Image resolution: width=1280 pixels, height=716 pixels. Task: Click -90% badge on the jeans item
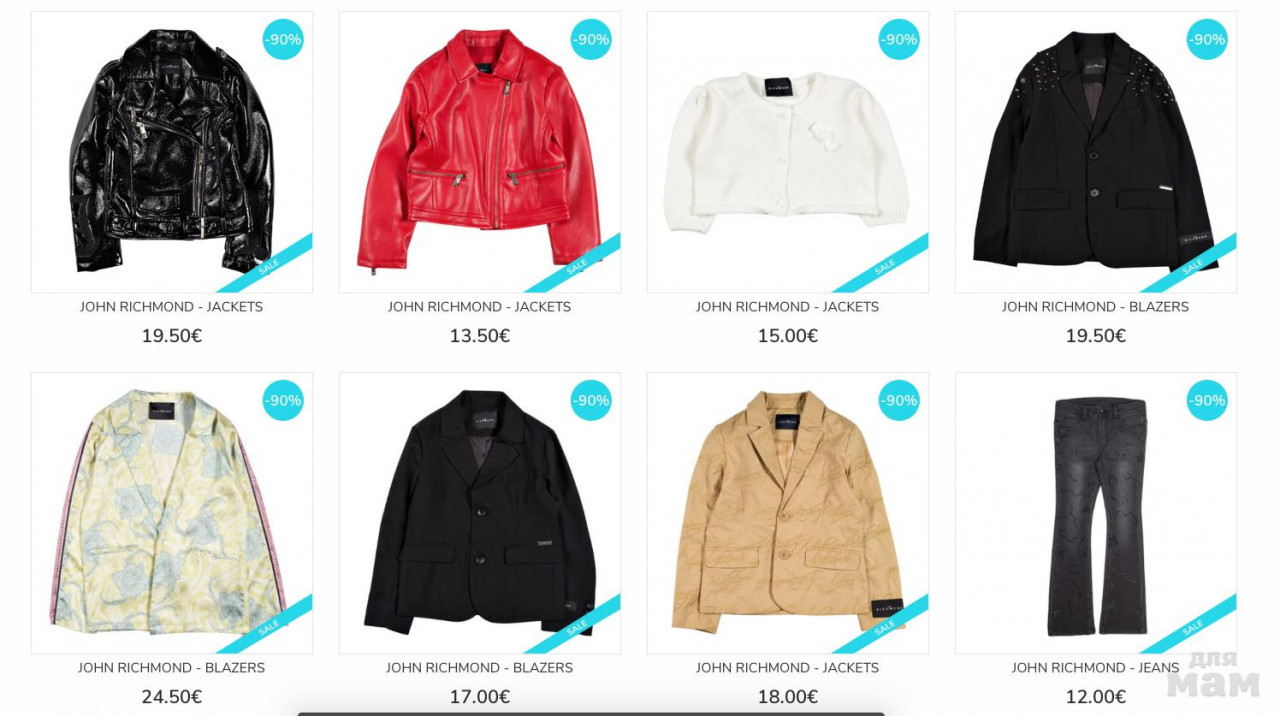pos(1207,400)
